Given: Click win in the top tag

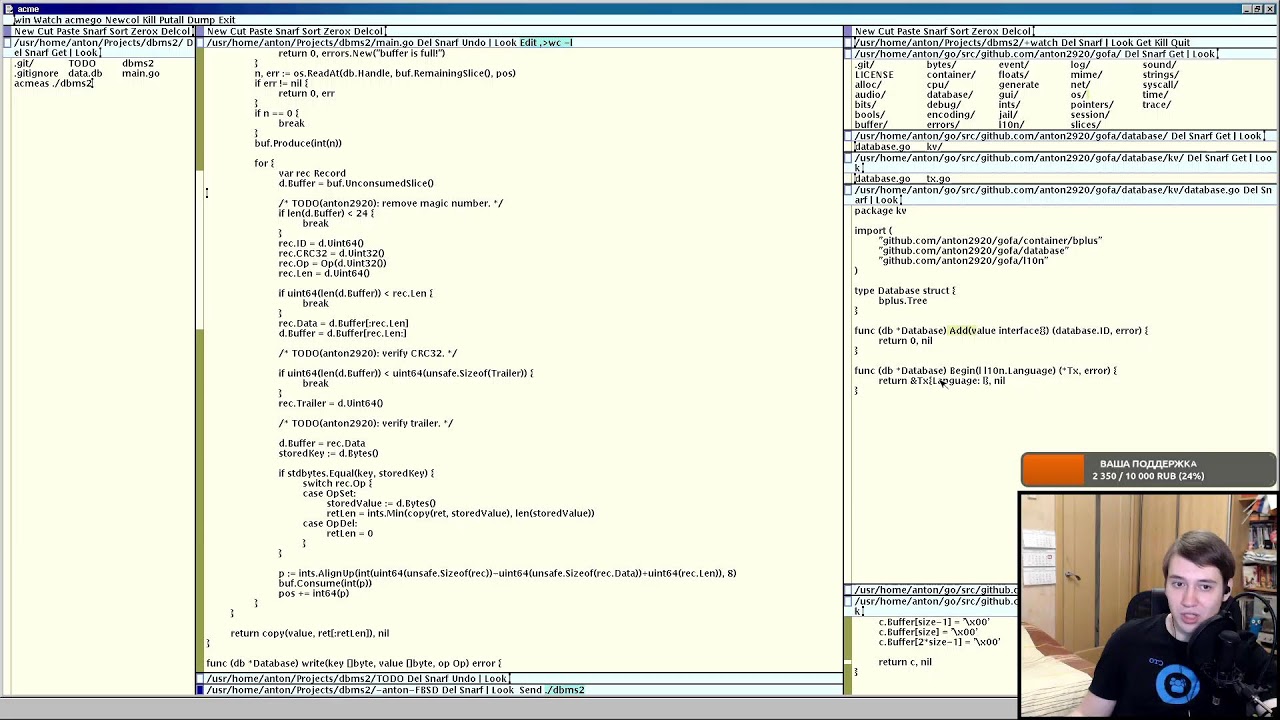Looking at the screenshot, I should coord(21,20).
